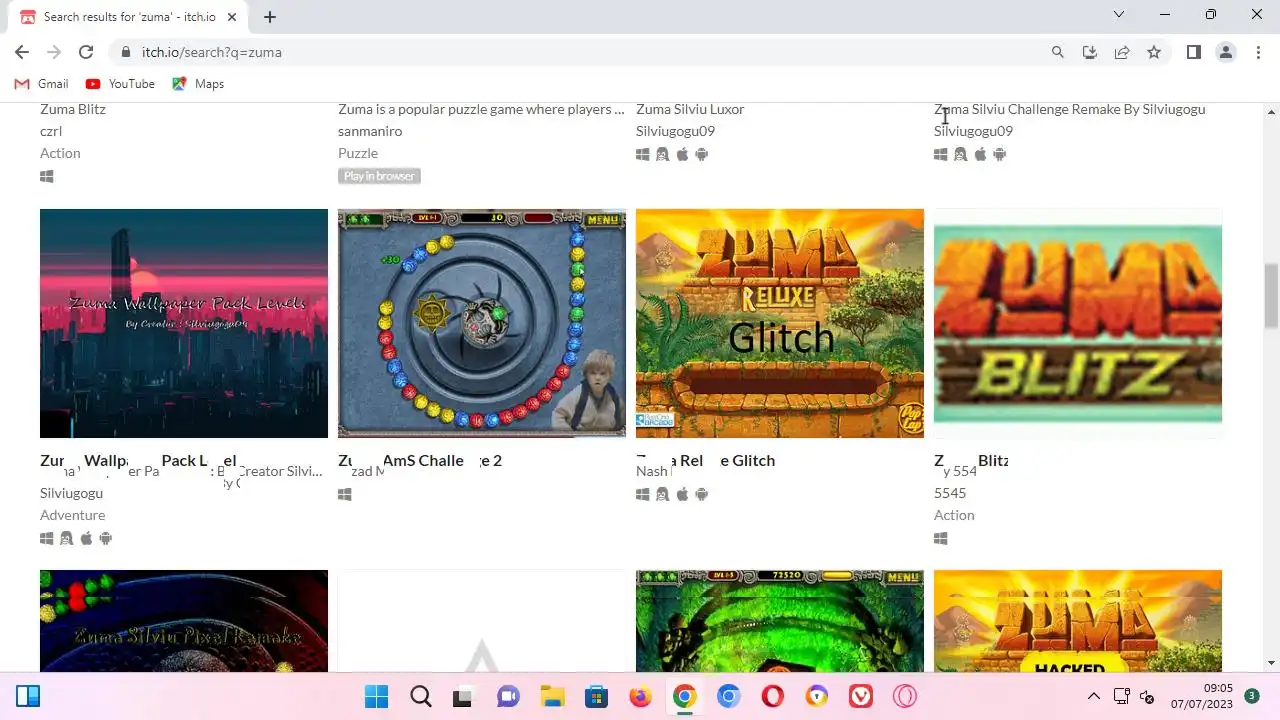Open the Zuma Wallpaper Pack Levels thumbnail

coord(184,323)
